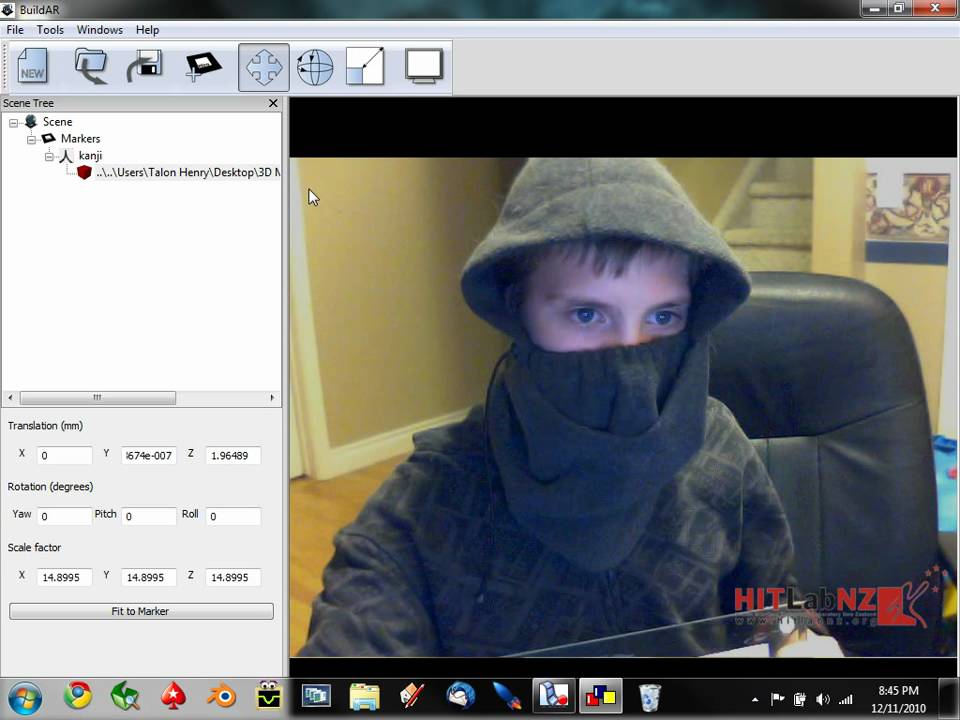Collapse the Markers tree node
960x720 pixels.
pos(31,140)
